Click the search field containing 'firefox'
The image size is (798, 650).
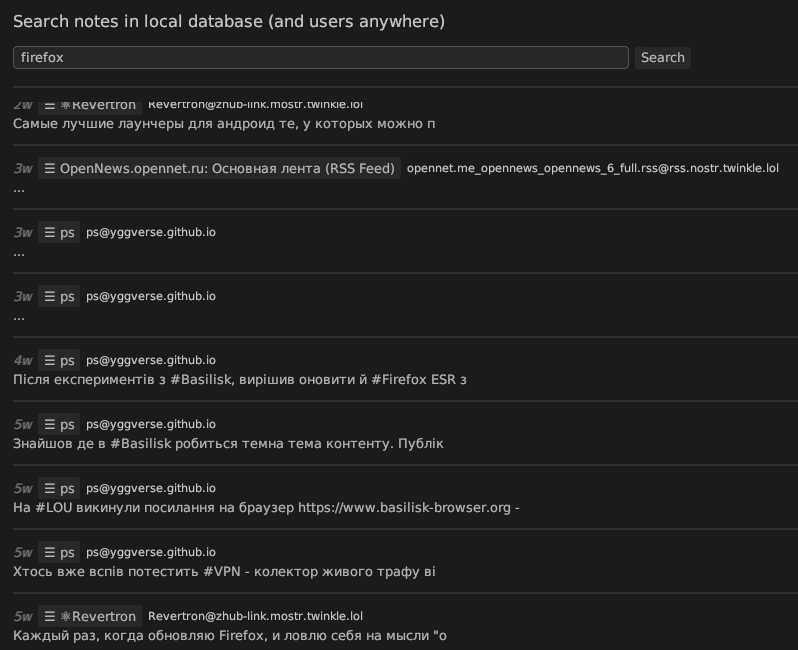pos(321,58)
